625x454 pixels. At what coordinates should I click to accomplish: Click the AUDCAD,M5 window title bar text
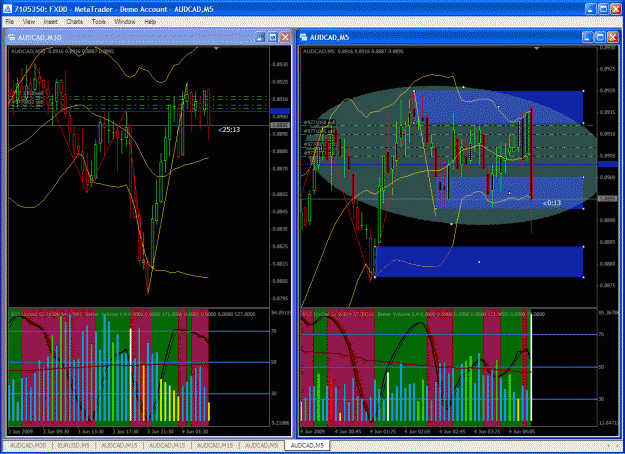pyautogui.click(x=330, y=37)
